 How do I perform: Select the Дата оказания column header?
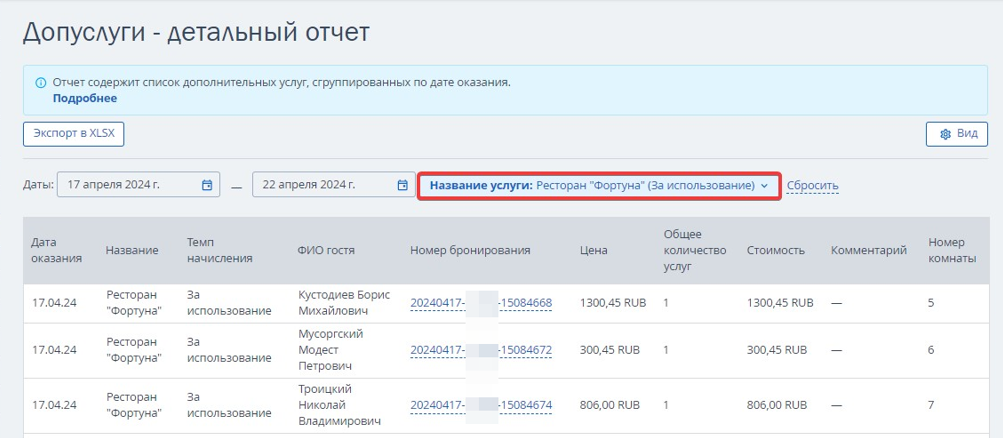point(57,251)
